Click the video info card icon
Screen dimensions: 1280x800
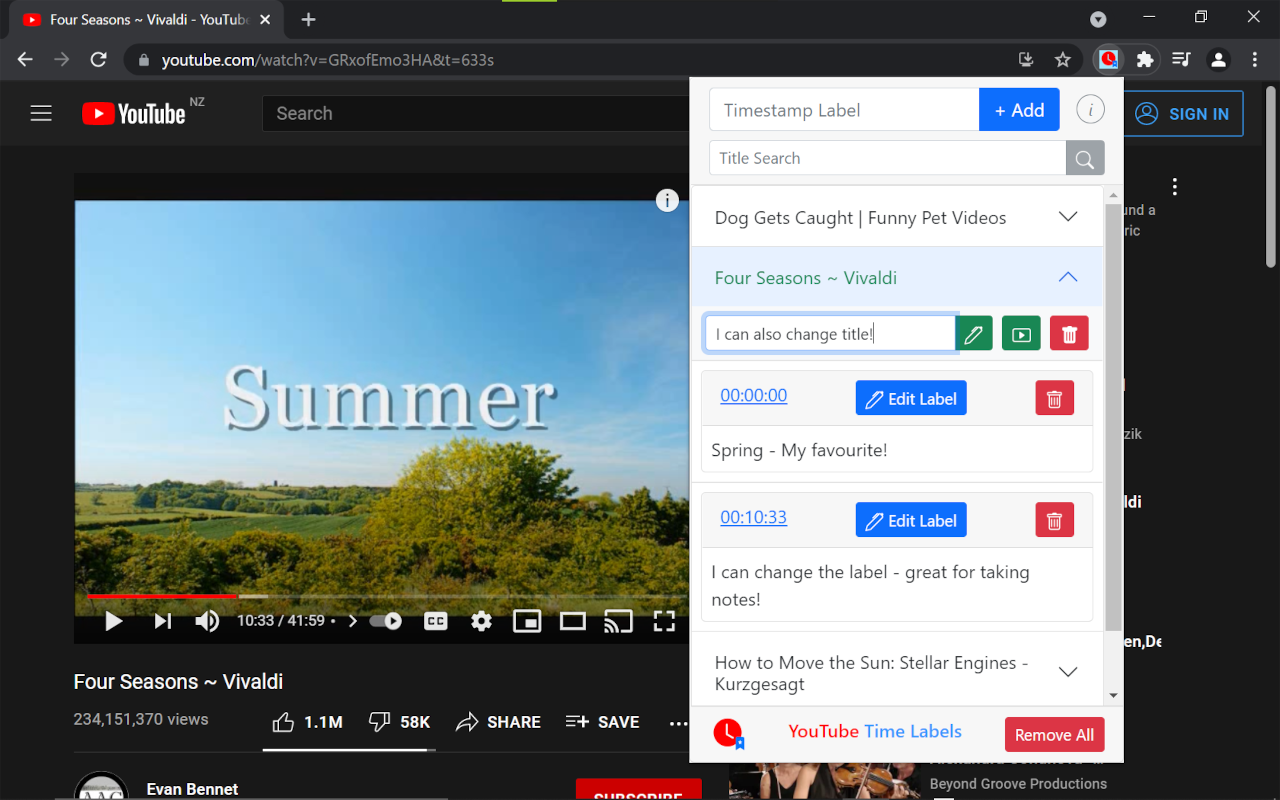tap(667, 201)
